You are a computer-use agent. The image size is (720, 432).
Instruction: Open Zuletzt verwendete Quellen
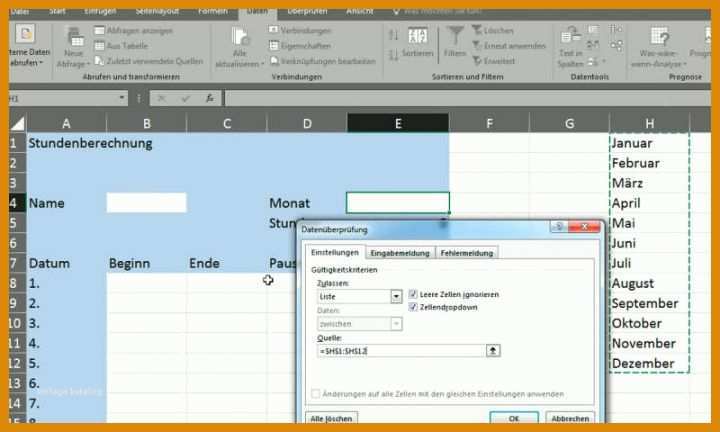(x=149, y=61)
